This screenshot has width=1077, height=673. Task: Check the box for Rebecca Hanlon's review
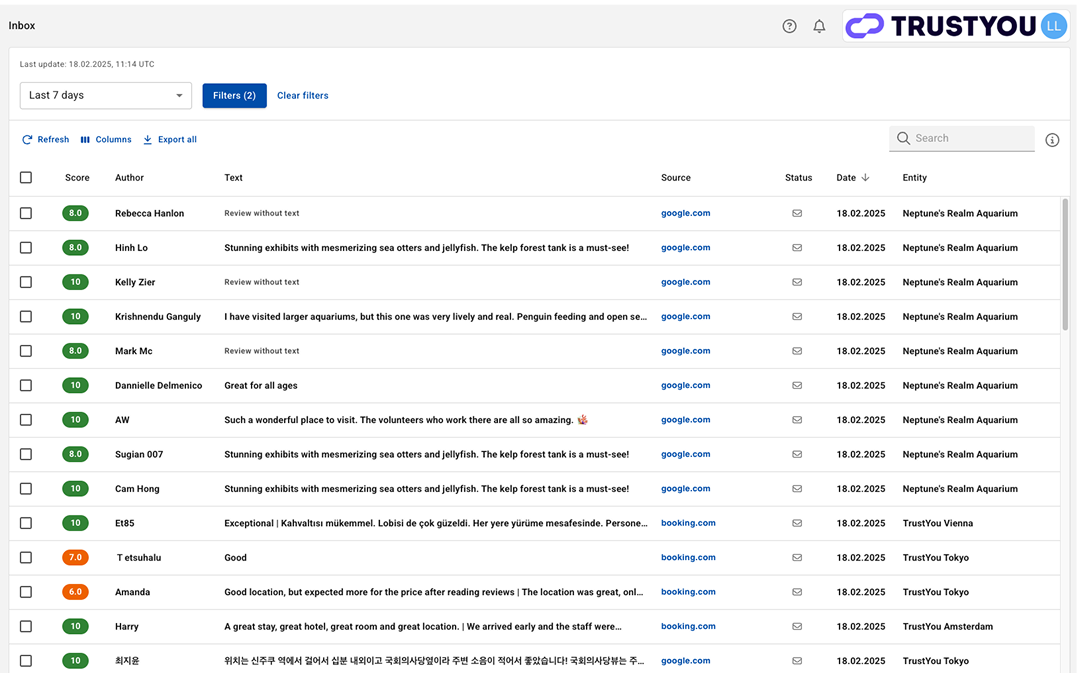coord(26,214)
